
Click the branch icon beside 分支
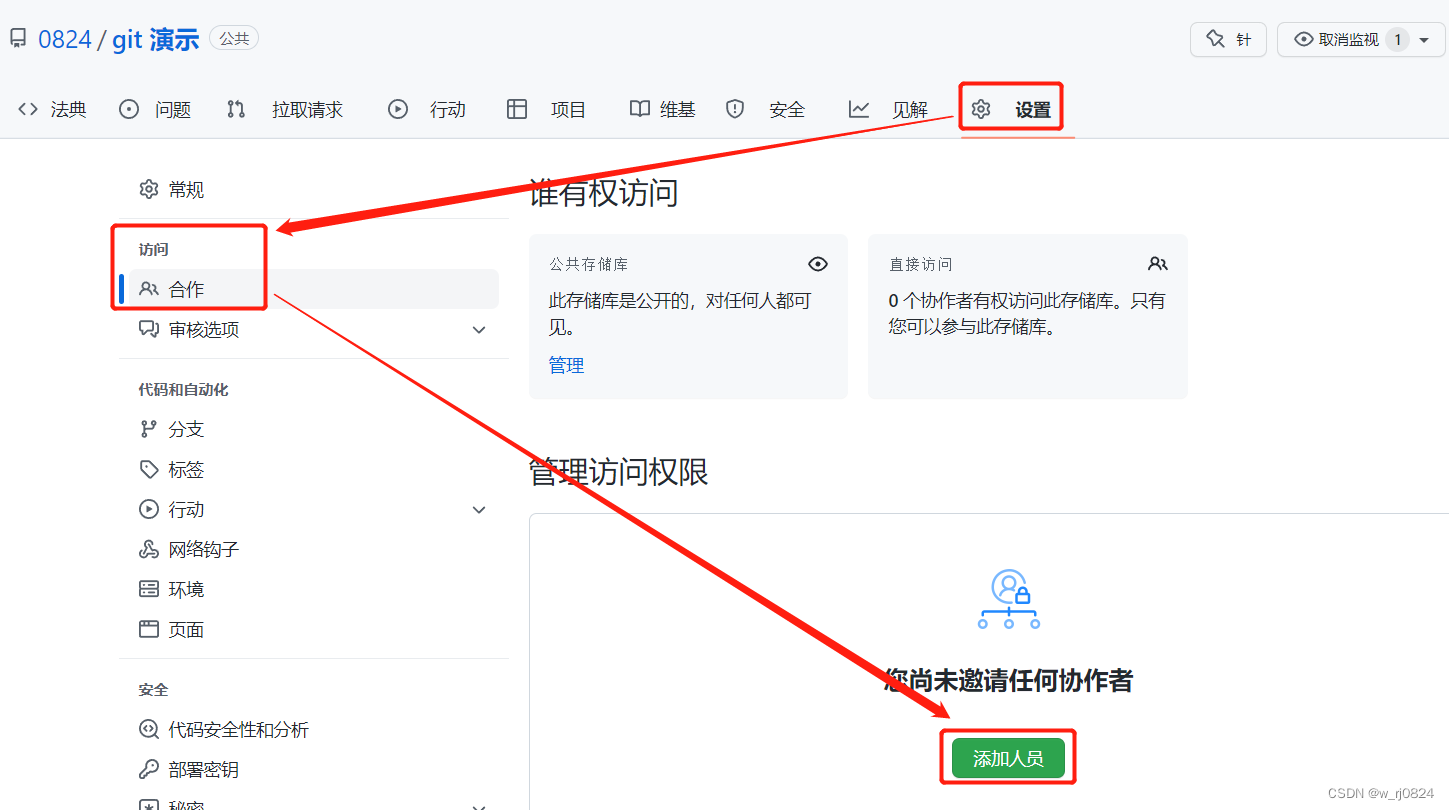[x=149, y=429]
